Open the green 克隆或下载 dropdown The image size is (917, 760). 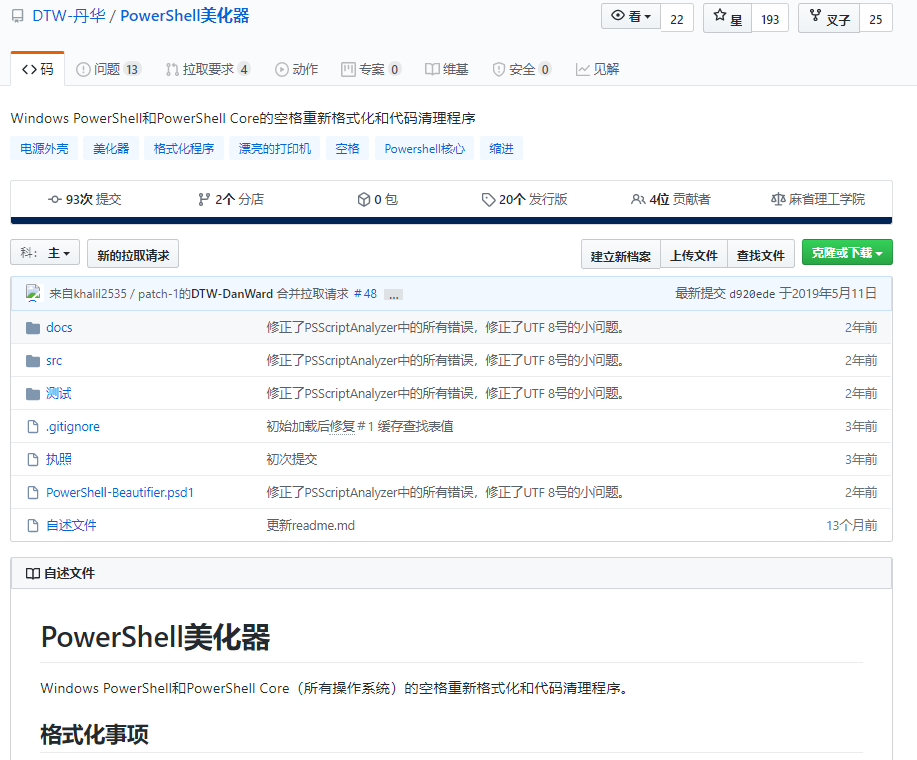tap(847, 253)
